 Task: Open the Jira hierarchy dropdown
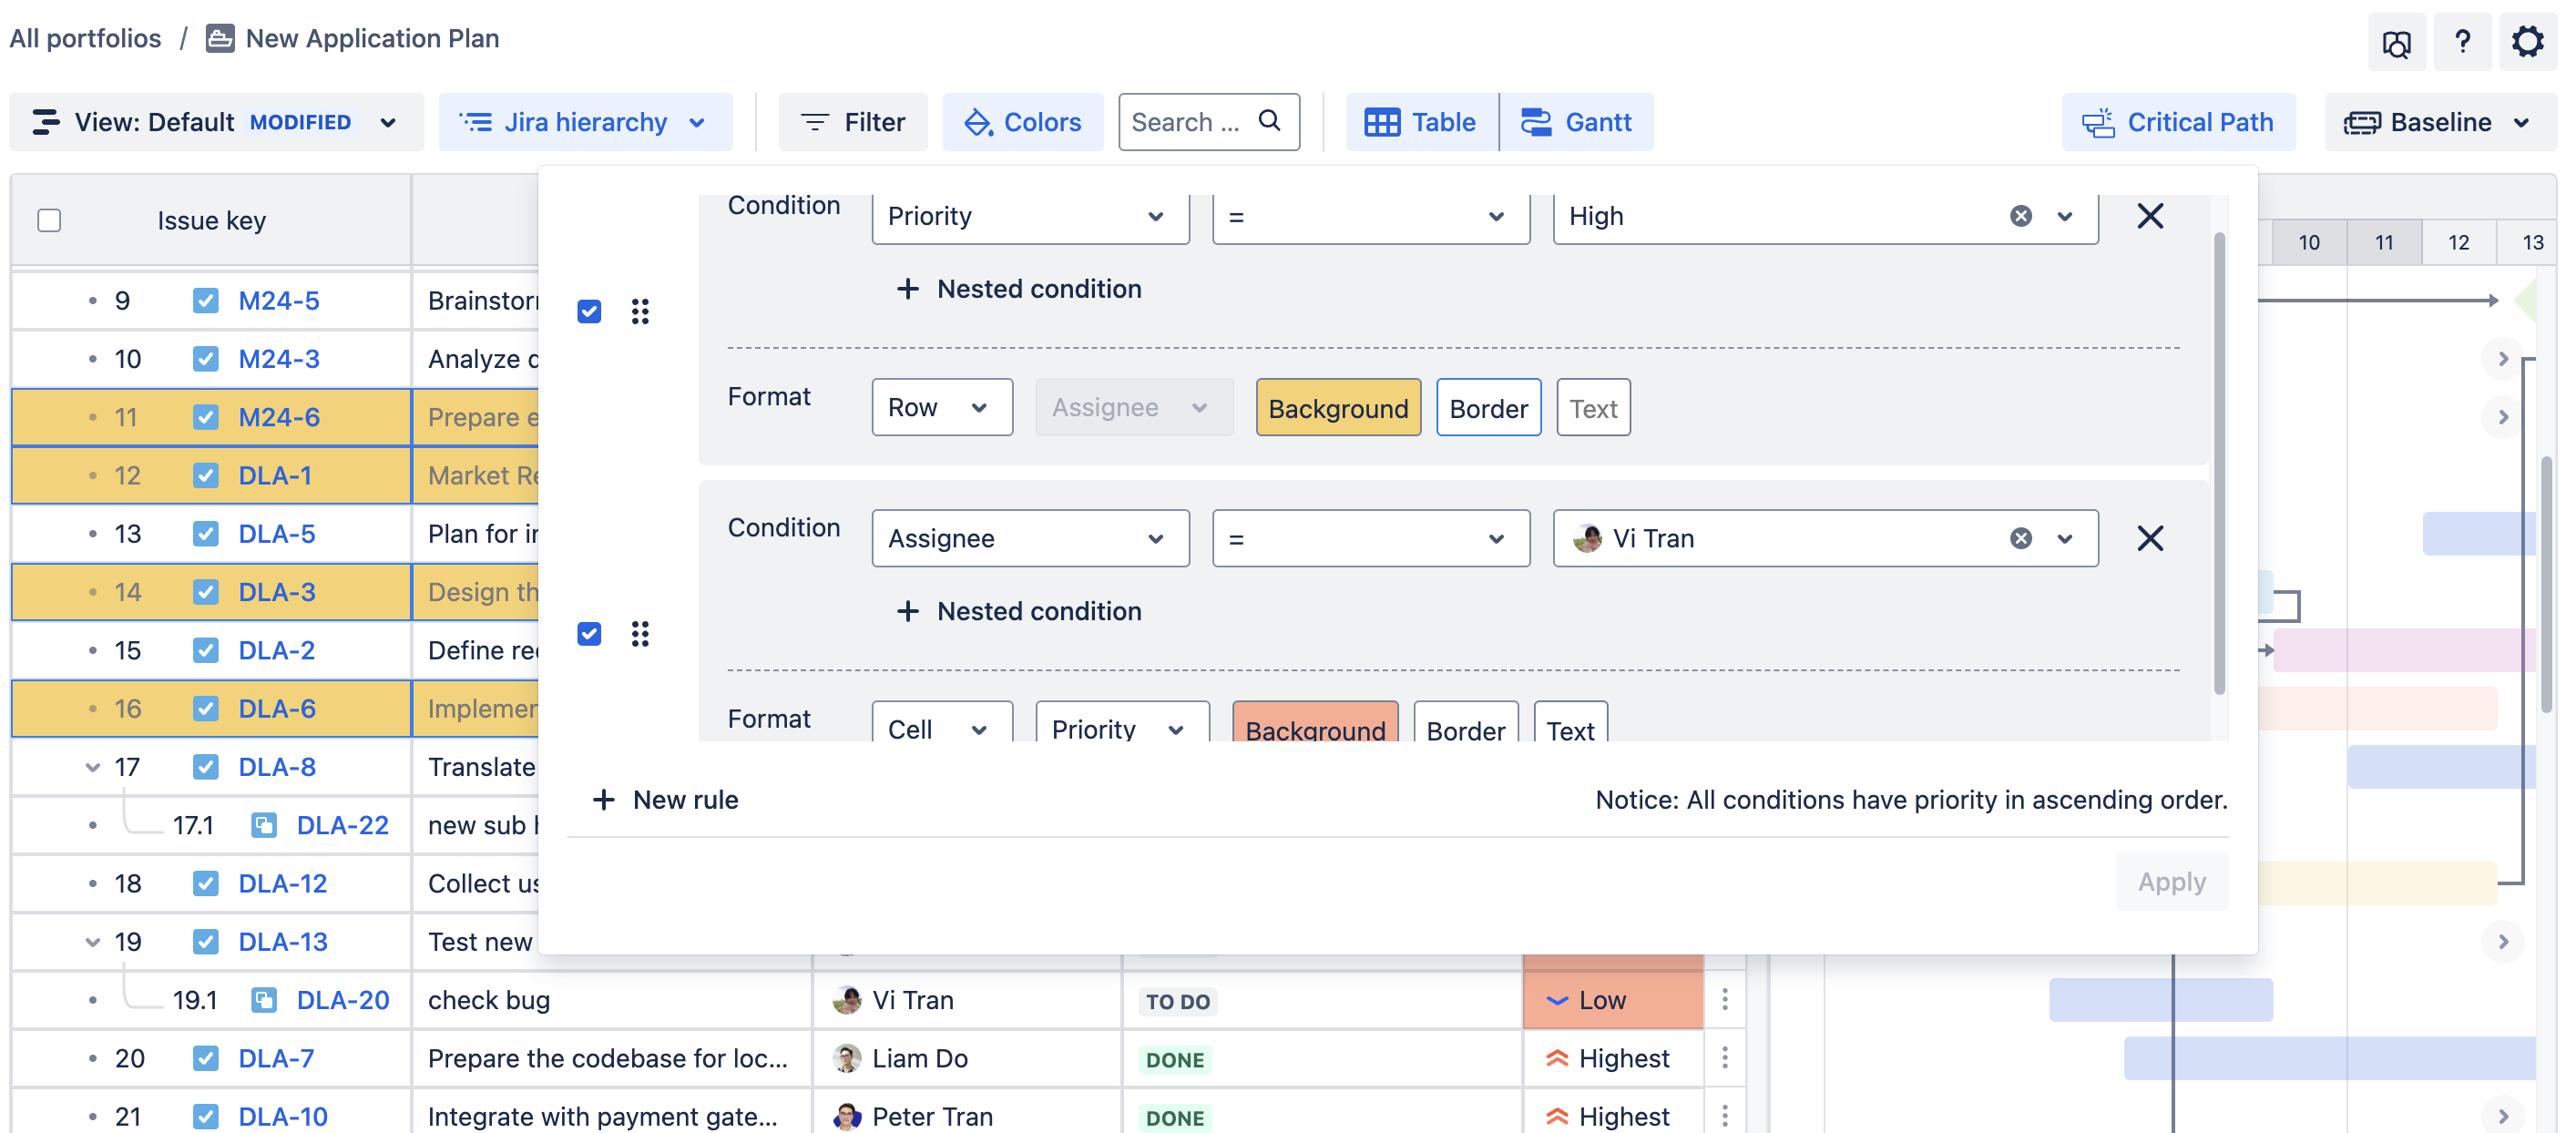(x=585, y=122)
